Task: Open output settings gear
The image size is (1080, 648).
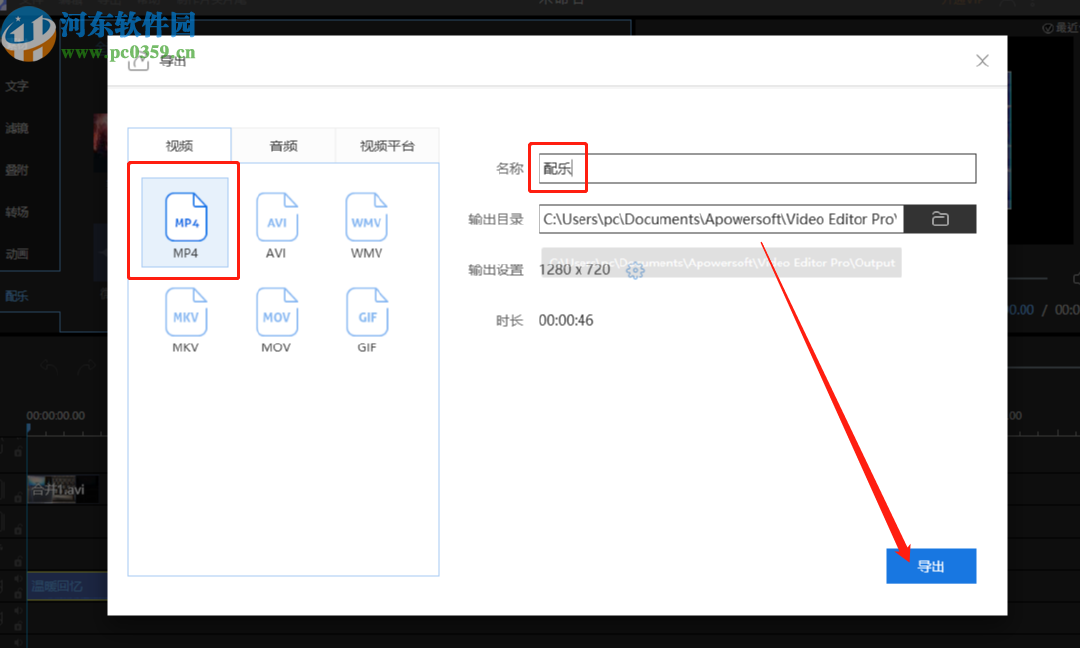Action: [635, 271]
